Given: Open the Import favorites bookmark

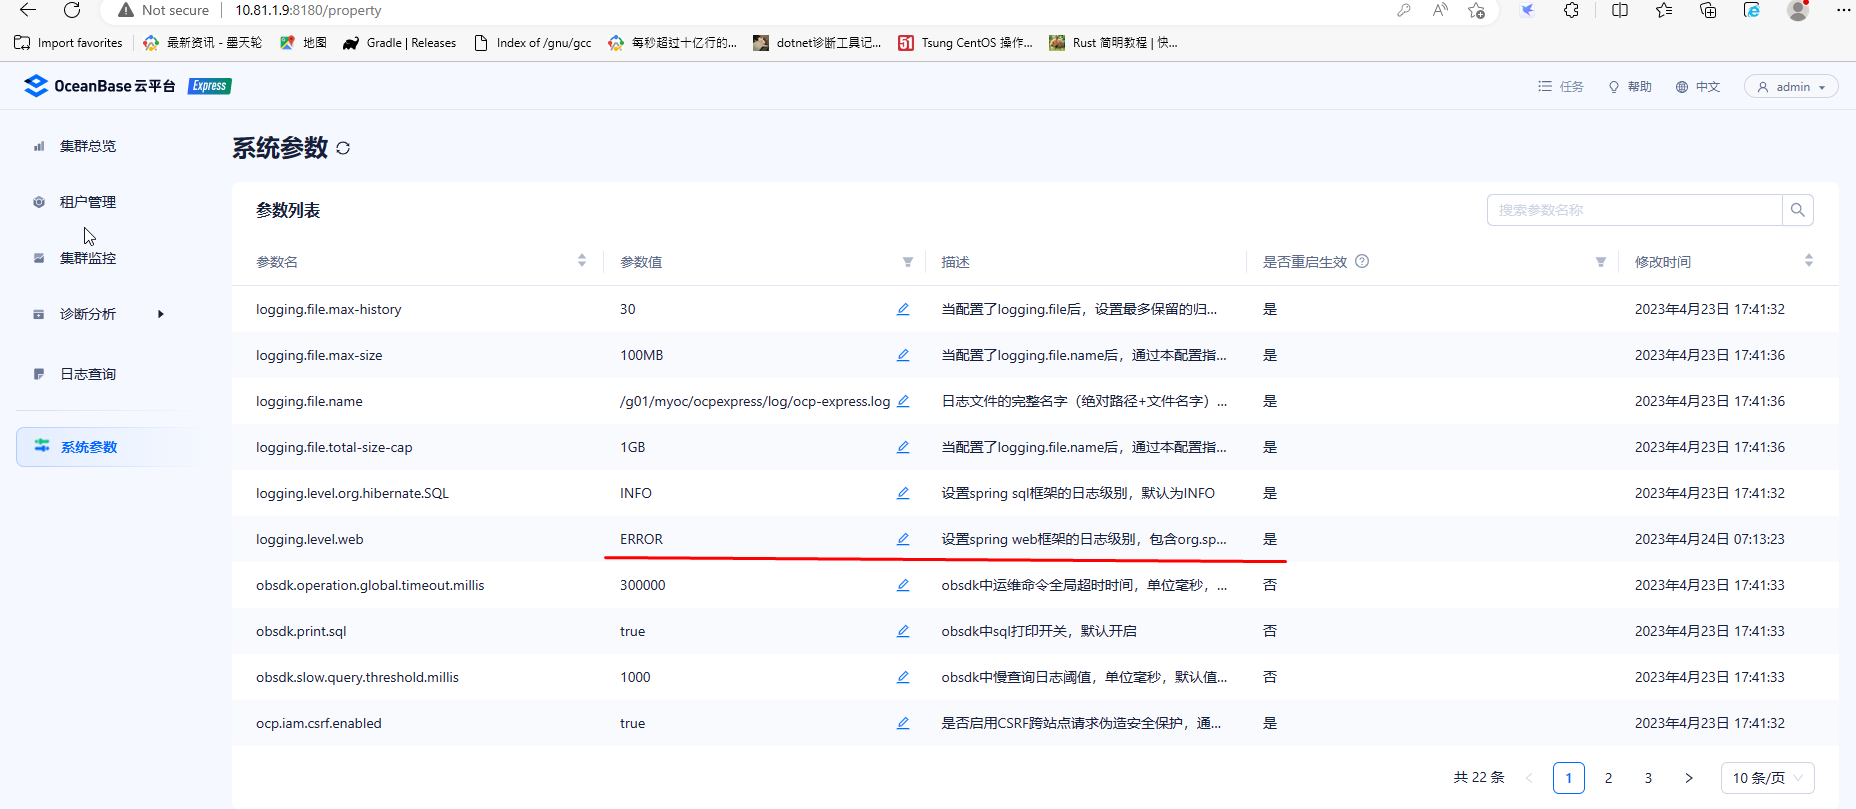Looking at the screenshot, I should coord(68,43).
